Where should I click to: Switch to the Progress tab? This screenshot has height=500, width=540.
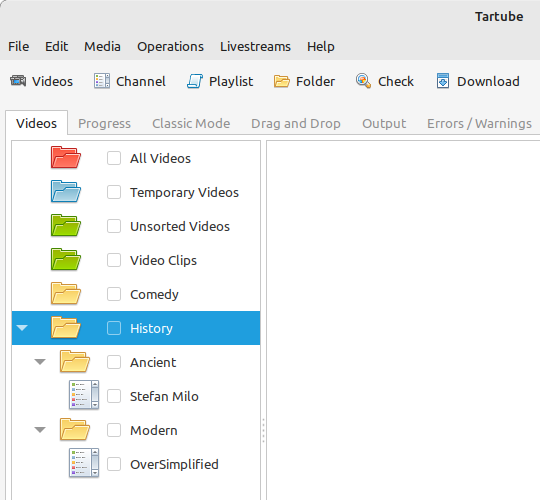[x=104, y=123]
